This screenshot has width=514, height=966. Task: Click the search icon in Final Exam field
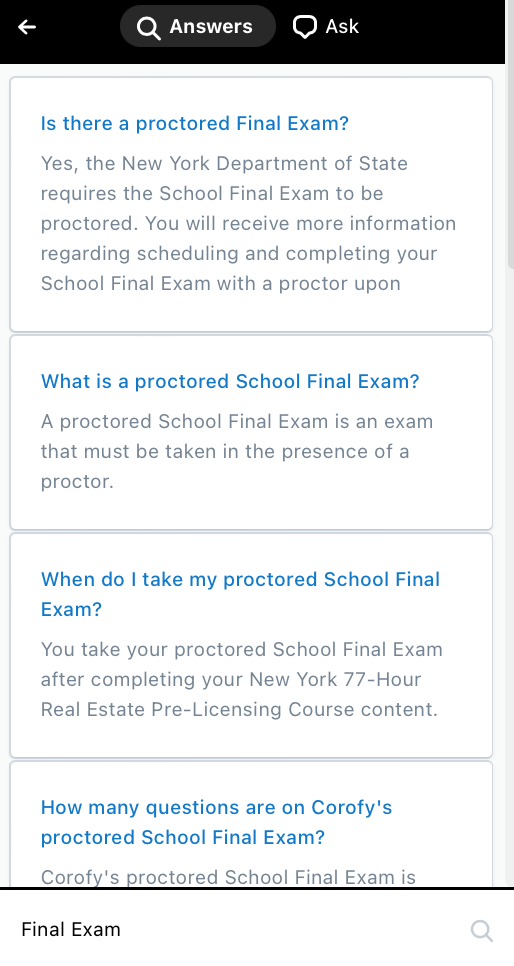482,930
